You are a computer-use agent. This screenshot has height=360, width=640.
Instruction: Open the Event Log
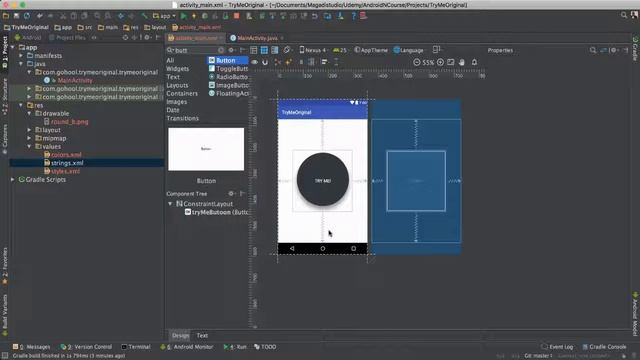point(557,347)
